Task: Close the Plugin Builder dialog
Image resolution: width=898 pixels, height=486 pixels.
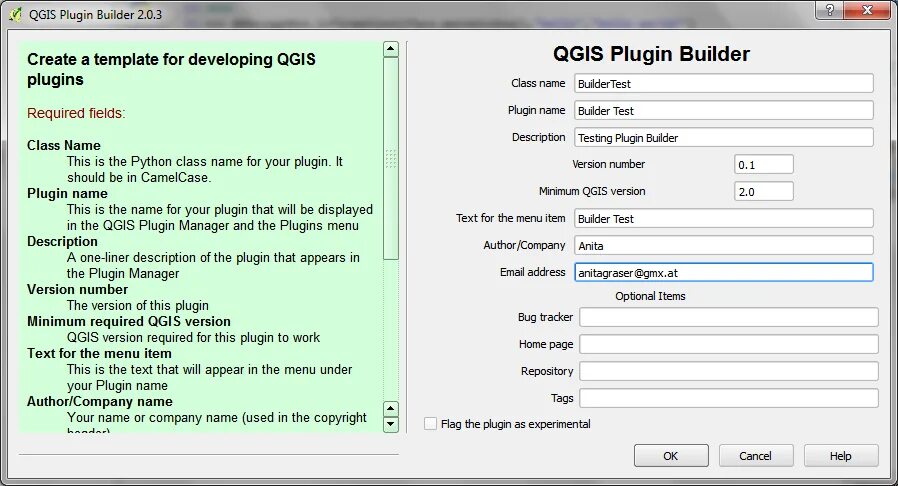Action: click(867, 10)
